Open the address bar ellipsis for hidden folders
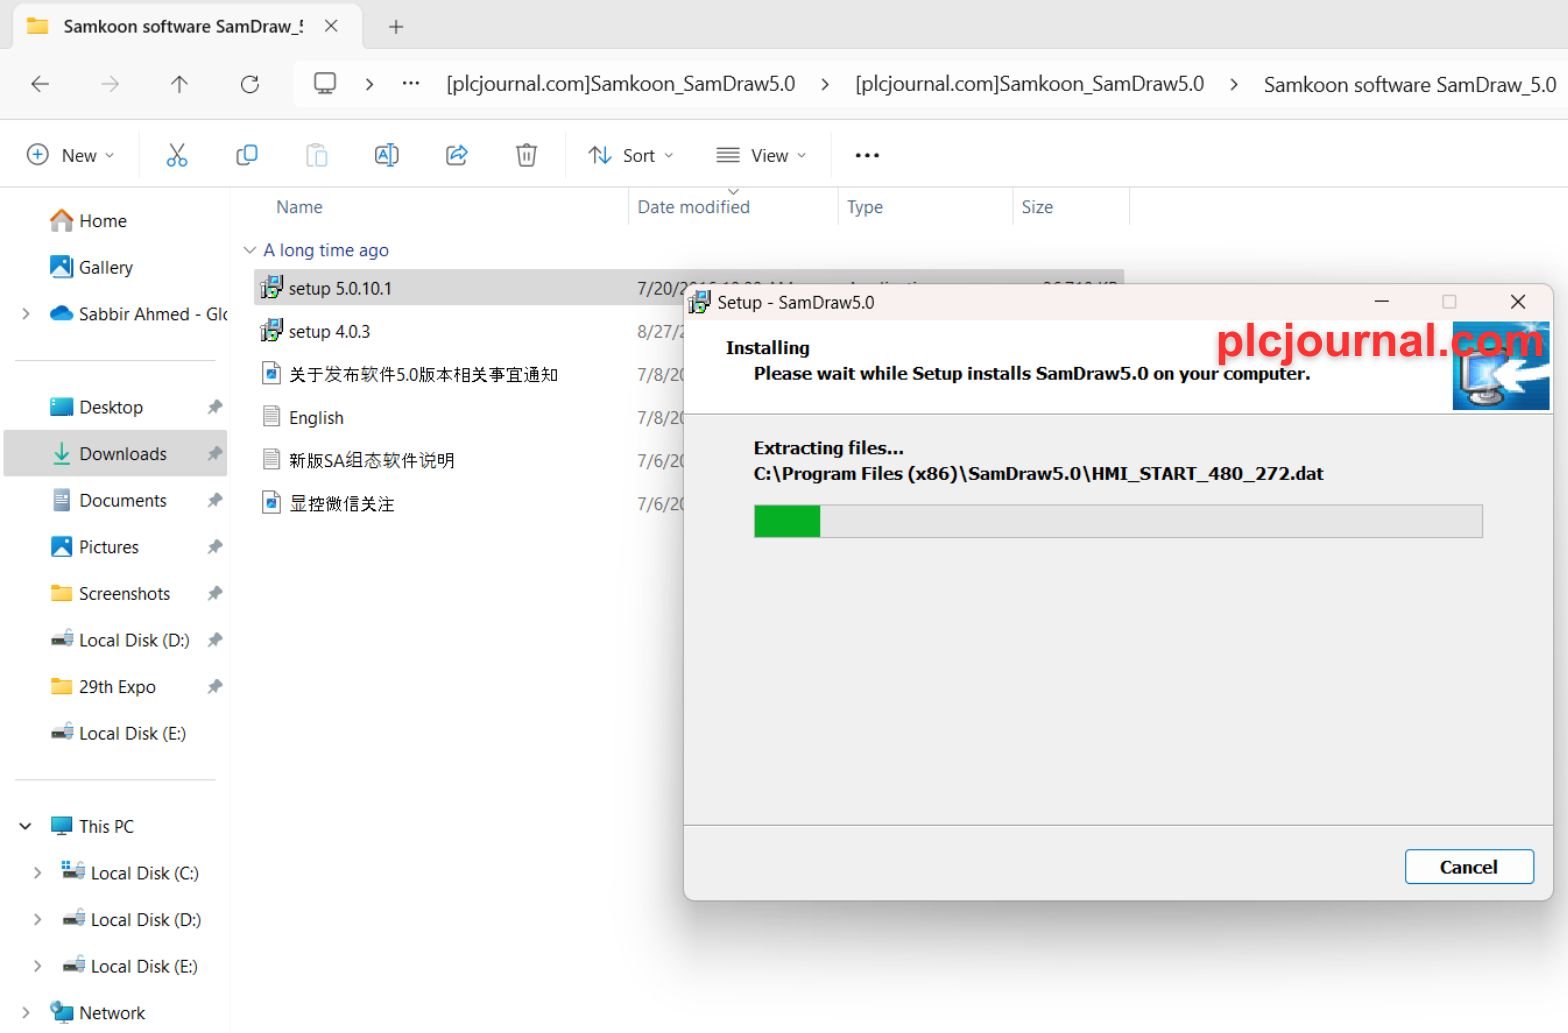The image size is (1568, 1033). tap(411, 84)
